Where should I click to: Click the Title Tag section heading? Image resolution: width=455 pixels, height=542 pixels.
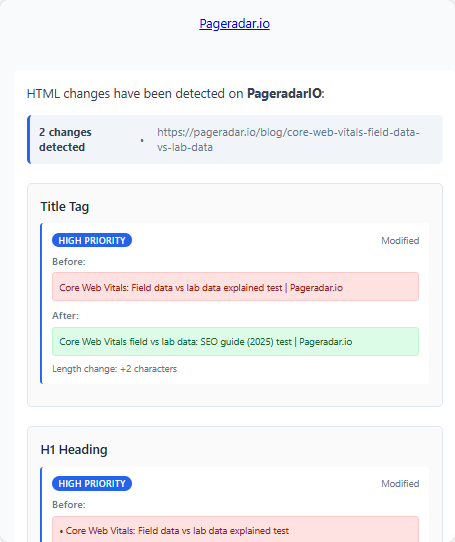(x=65, y=206)
